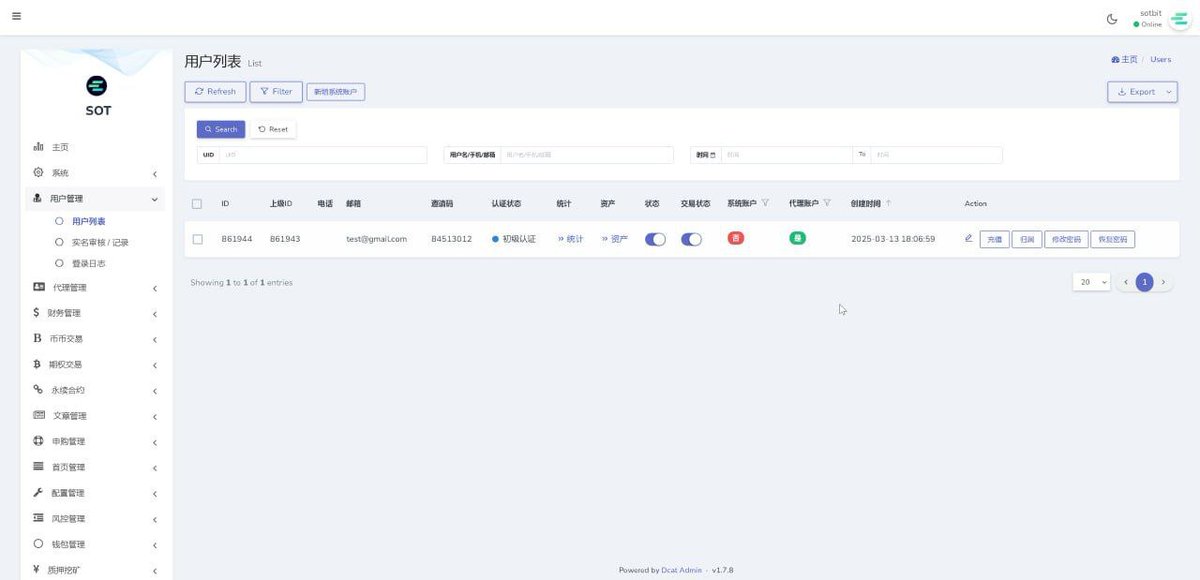Viewport: 1200px width, 580px height.
Task: Open the Export dropdown arrow
Action: click(x=1169, y=92)
